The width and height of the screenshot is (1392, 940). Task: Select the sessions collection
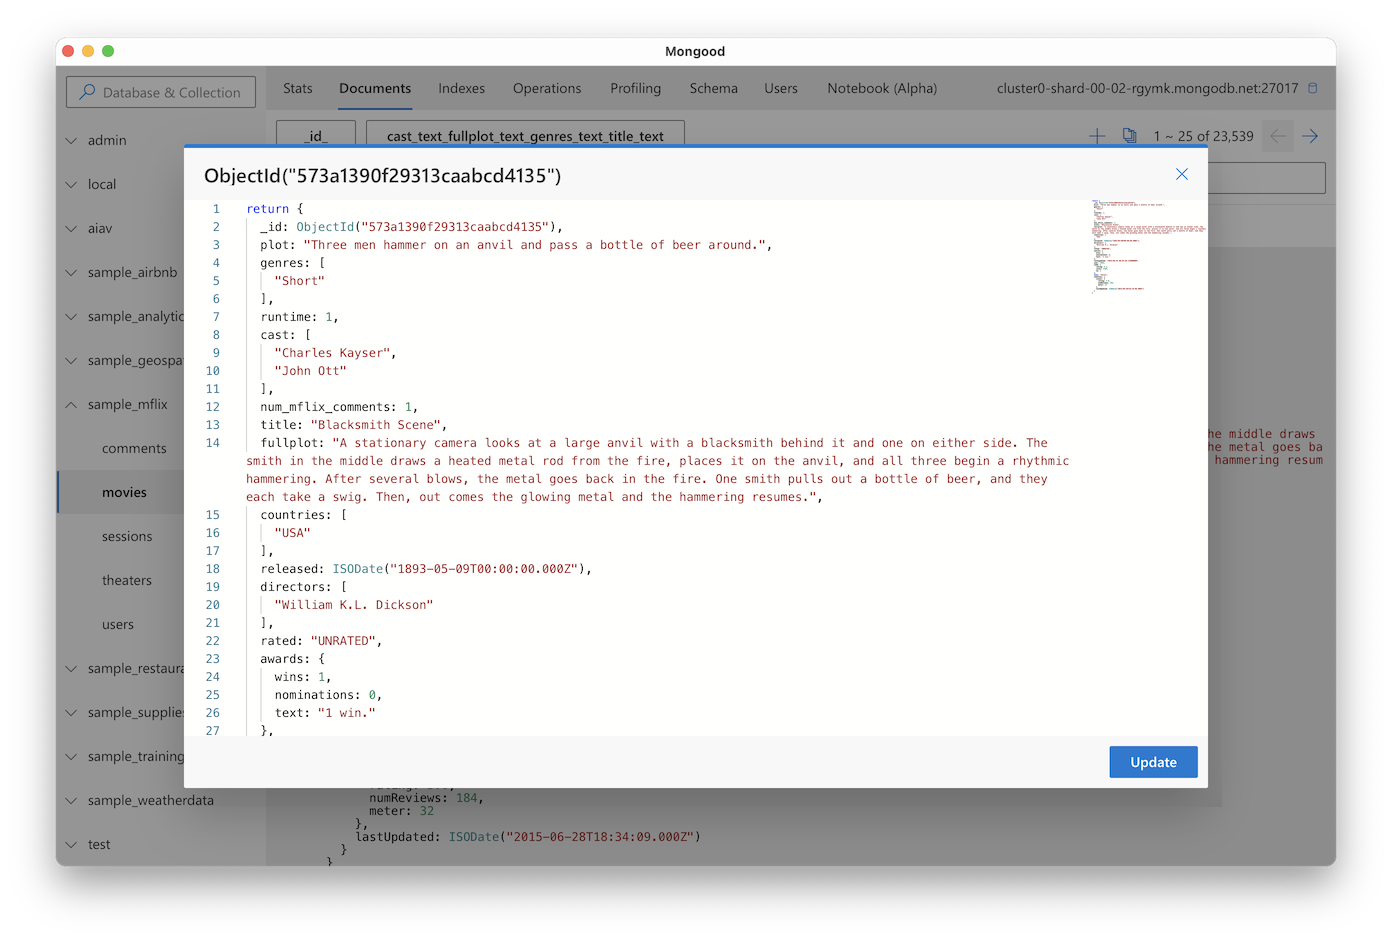(x=127, y=536)
